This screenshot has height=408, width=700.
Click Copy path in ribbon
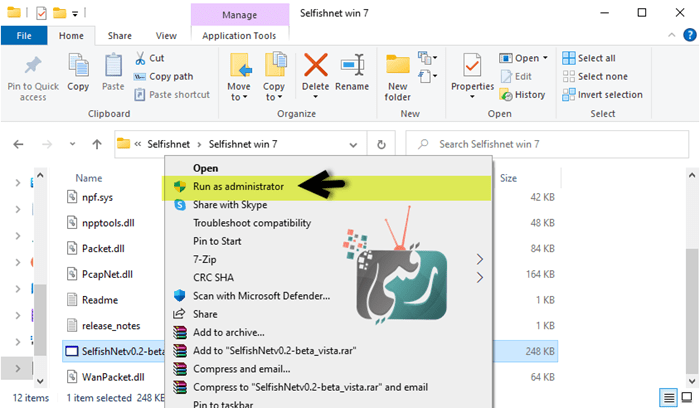pos(163,76)
